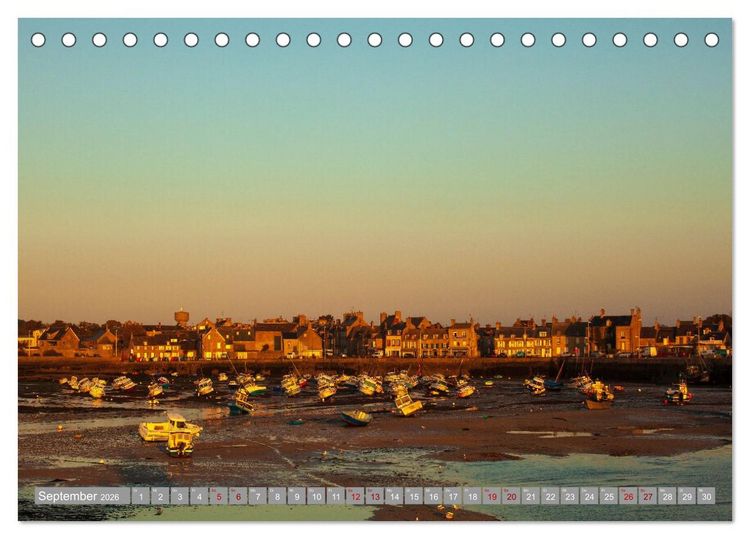Choose day 15 in the calendar strip
This screenshot has height=539, width=750.
point(414,496)
